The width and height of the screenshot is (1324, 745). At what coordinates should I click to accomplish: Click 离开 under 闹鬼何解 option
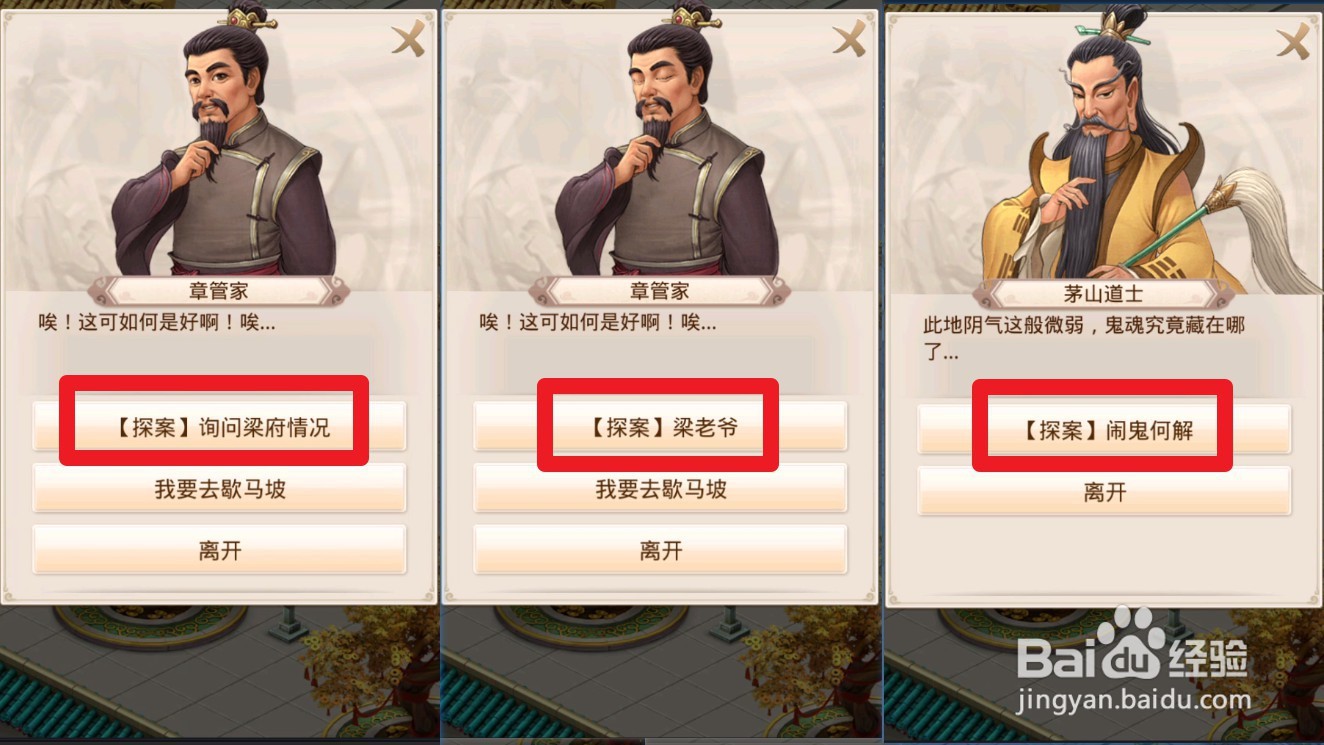(x=1105, y=491)
